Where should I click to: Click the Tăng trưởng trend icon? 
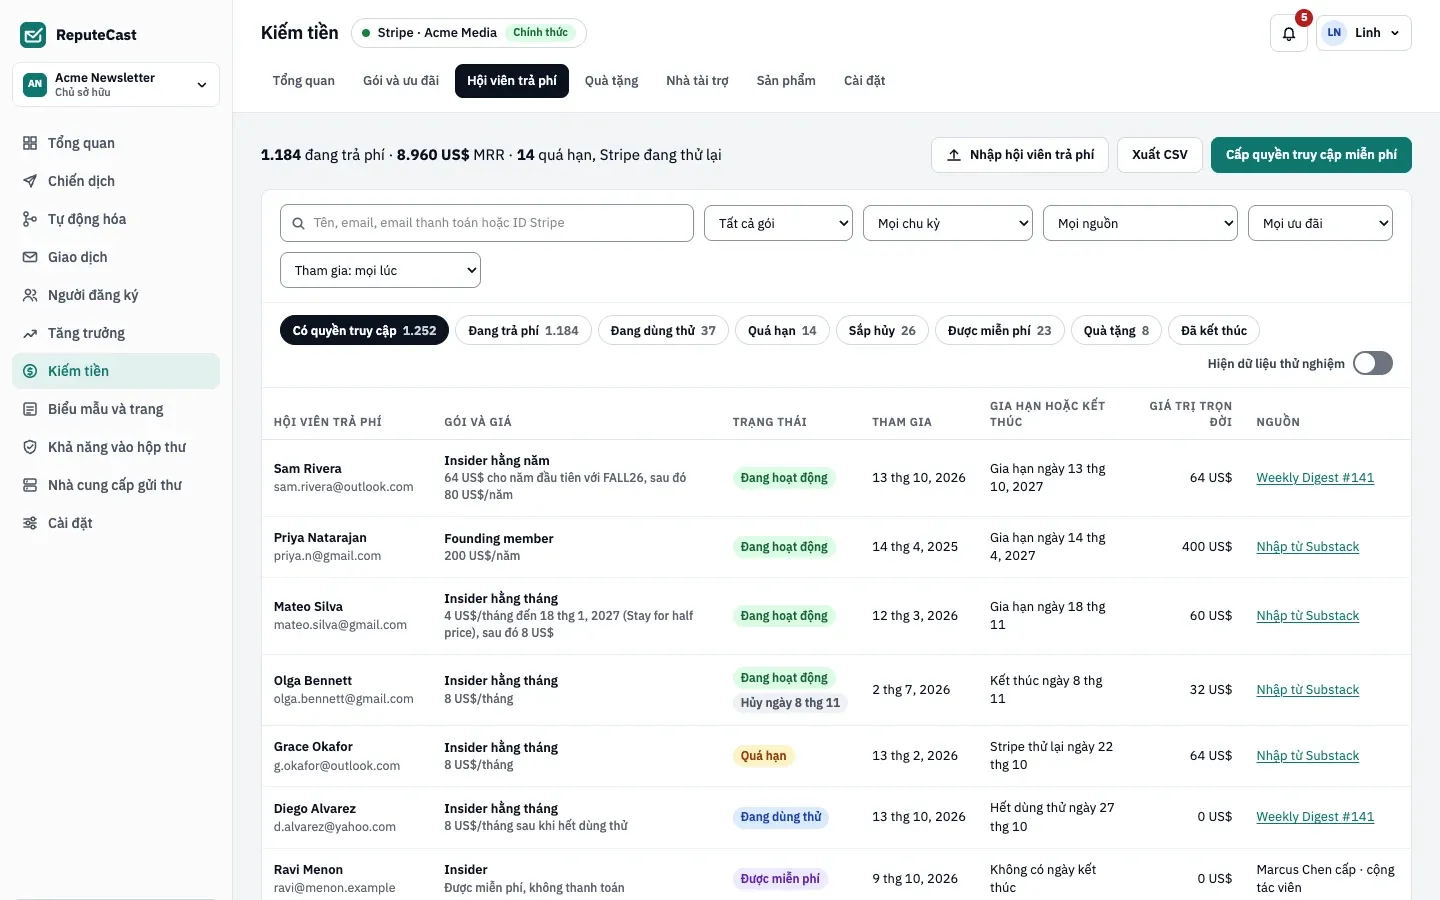pos(30,333)
